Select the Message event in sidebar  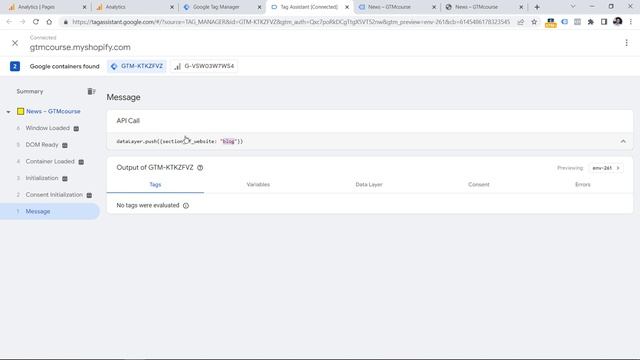click(x=50, y=211)
